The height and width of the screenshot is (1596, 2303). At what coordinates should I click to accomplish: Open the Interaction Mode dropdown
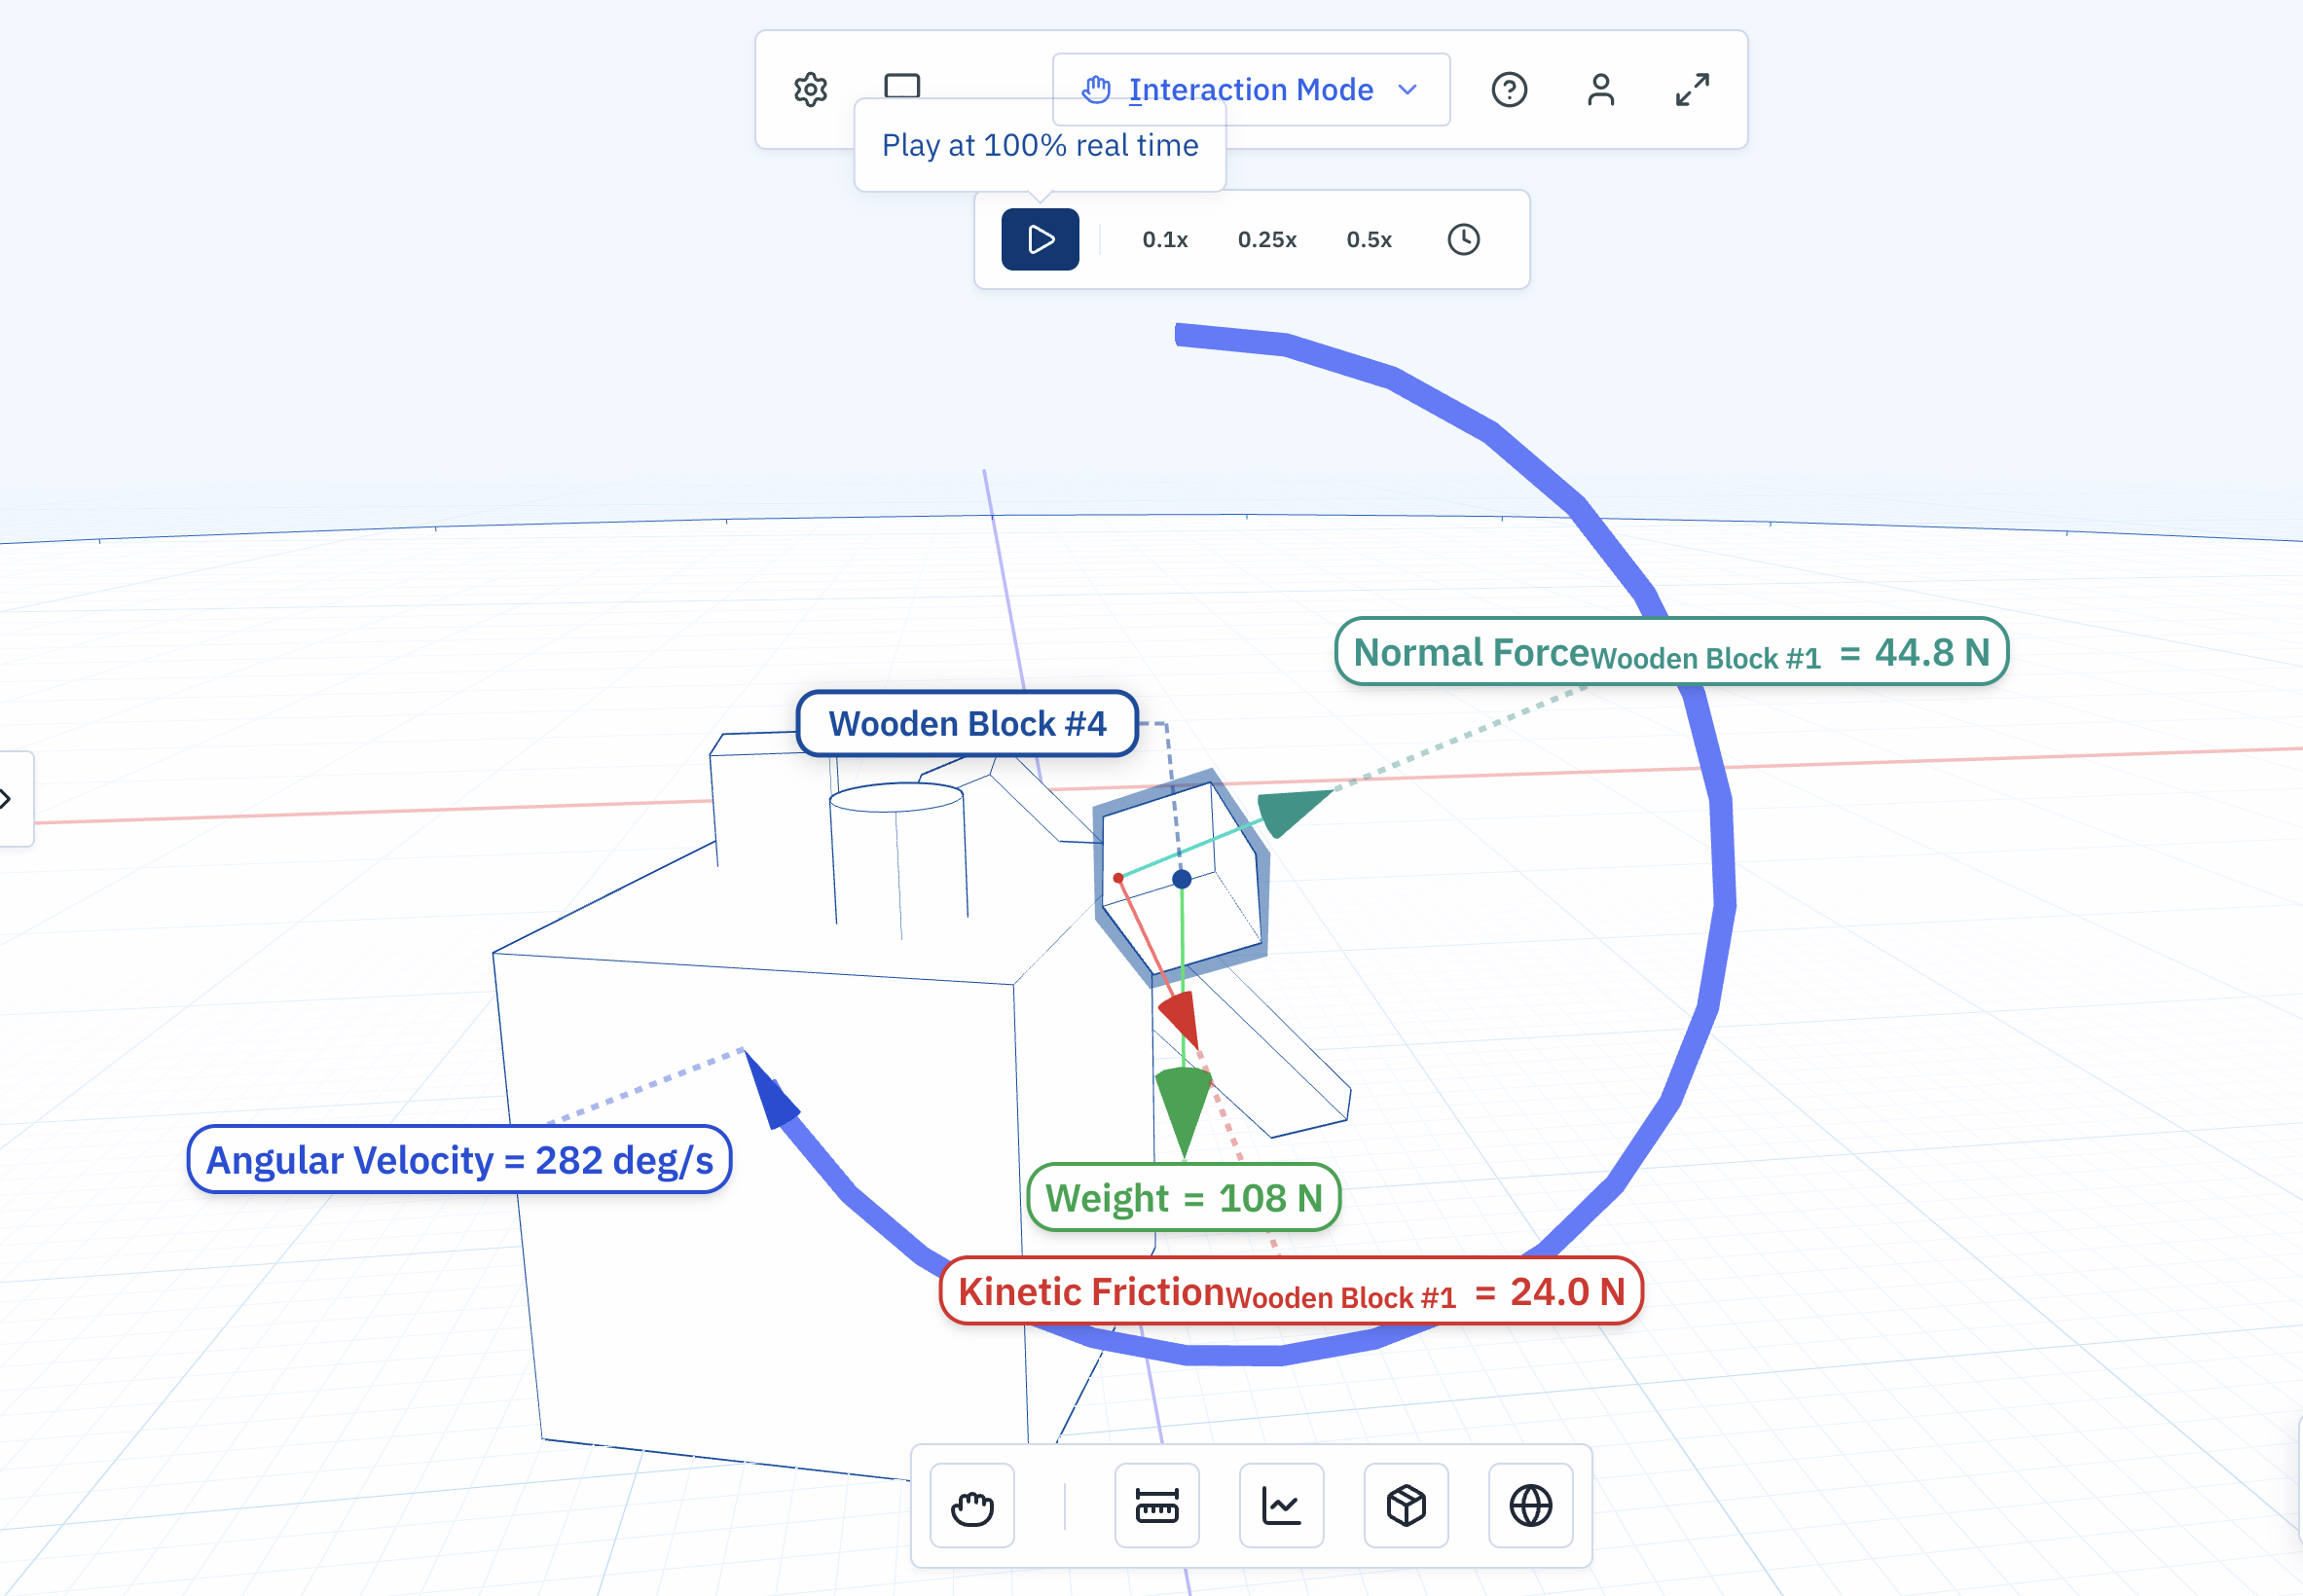1251,90
